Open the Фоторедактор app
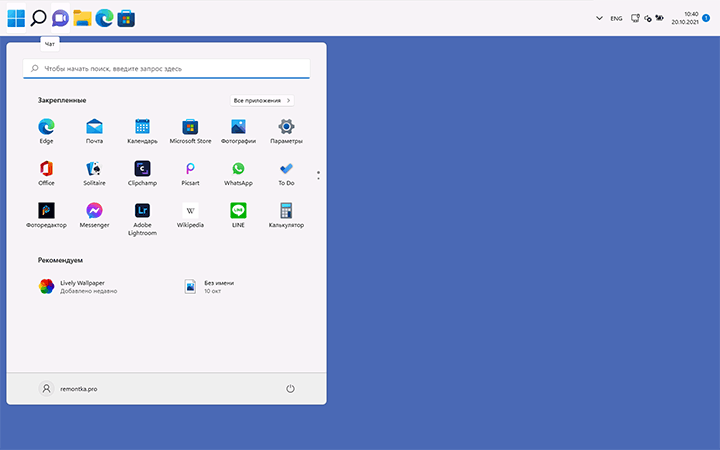This screenshot has width=720, height=450. tap(46, 215)
